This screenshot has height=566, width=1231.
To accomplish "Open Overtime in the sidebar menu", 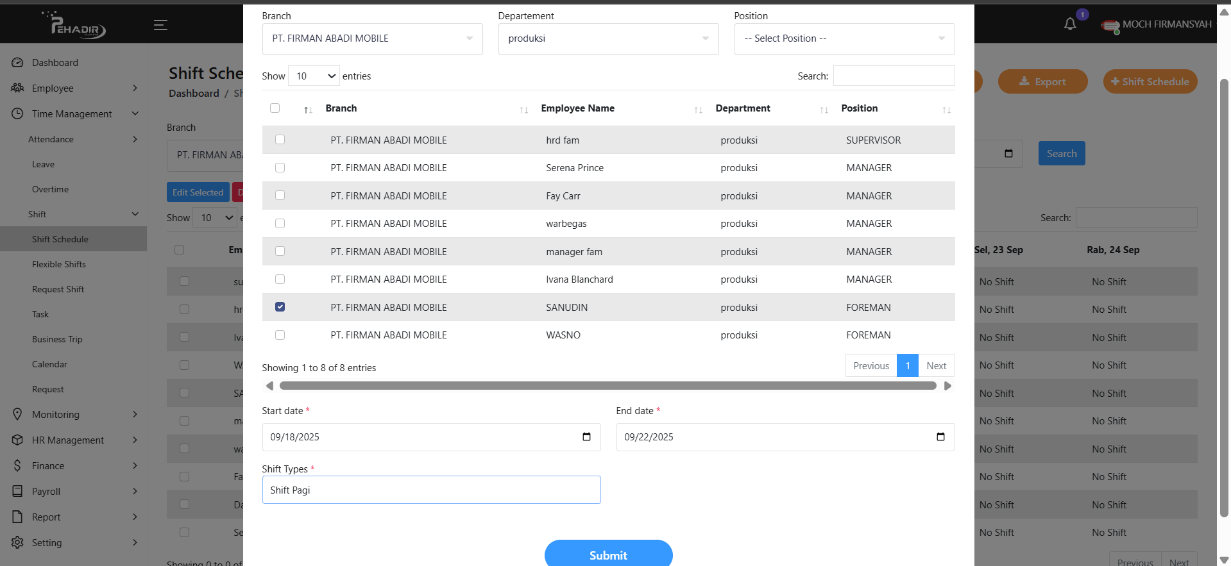I will [50, 189].
